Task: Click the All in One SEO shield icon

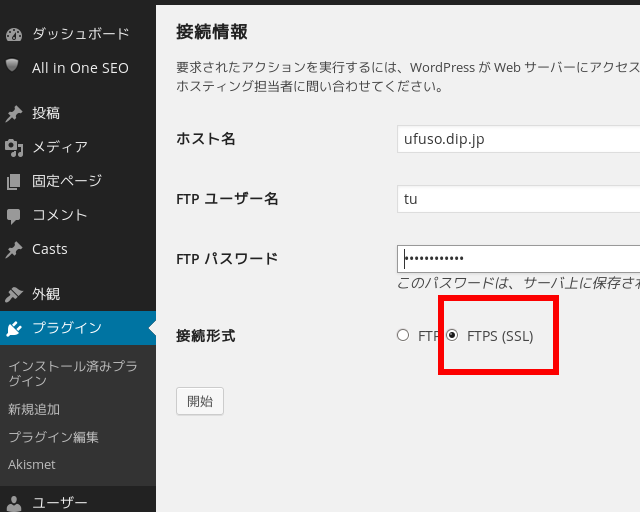Action: click(14, 67)
